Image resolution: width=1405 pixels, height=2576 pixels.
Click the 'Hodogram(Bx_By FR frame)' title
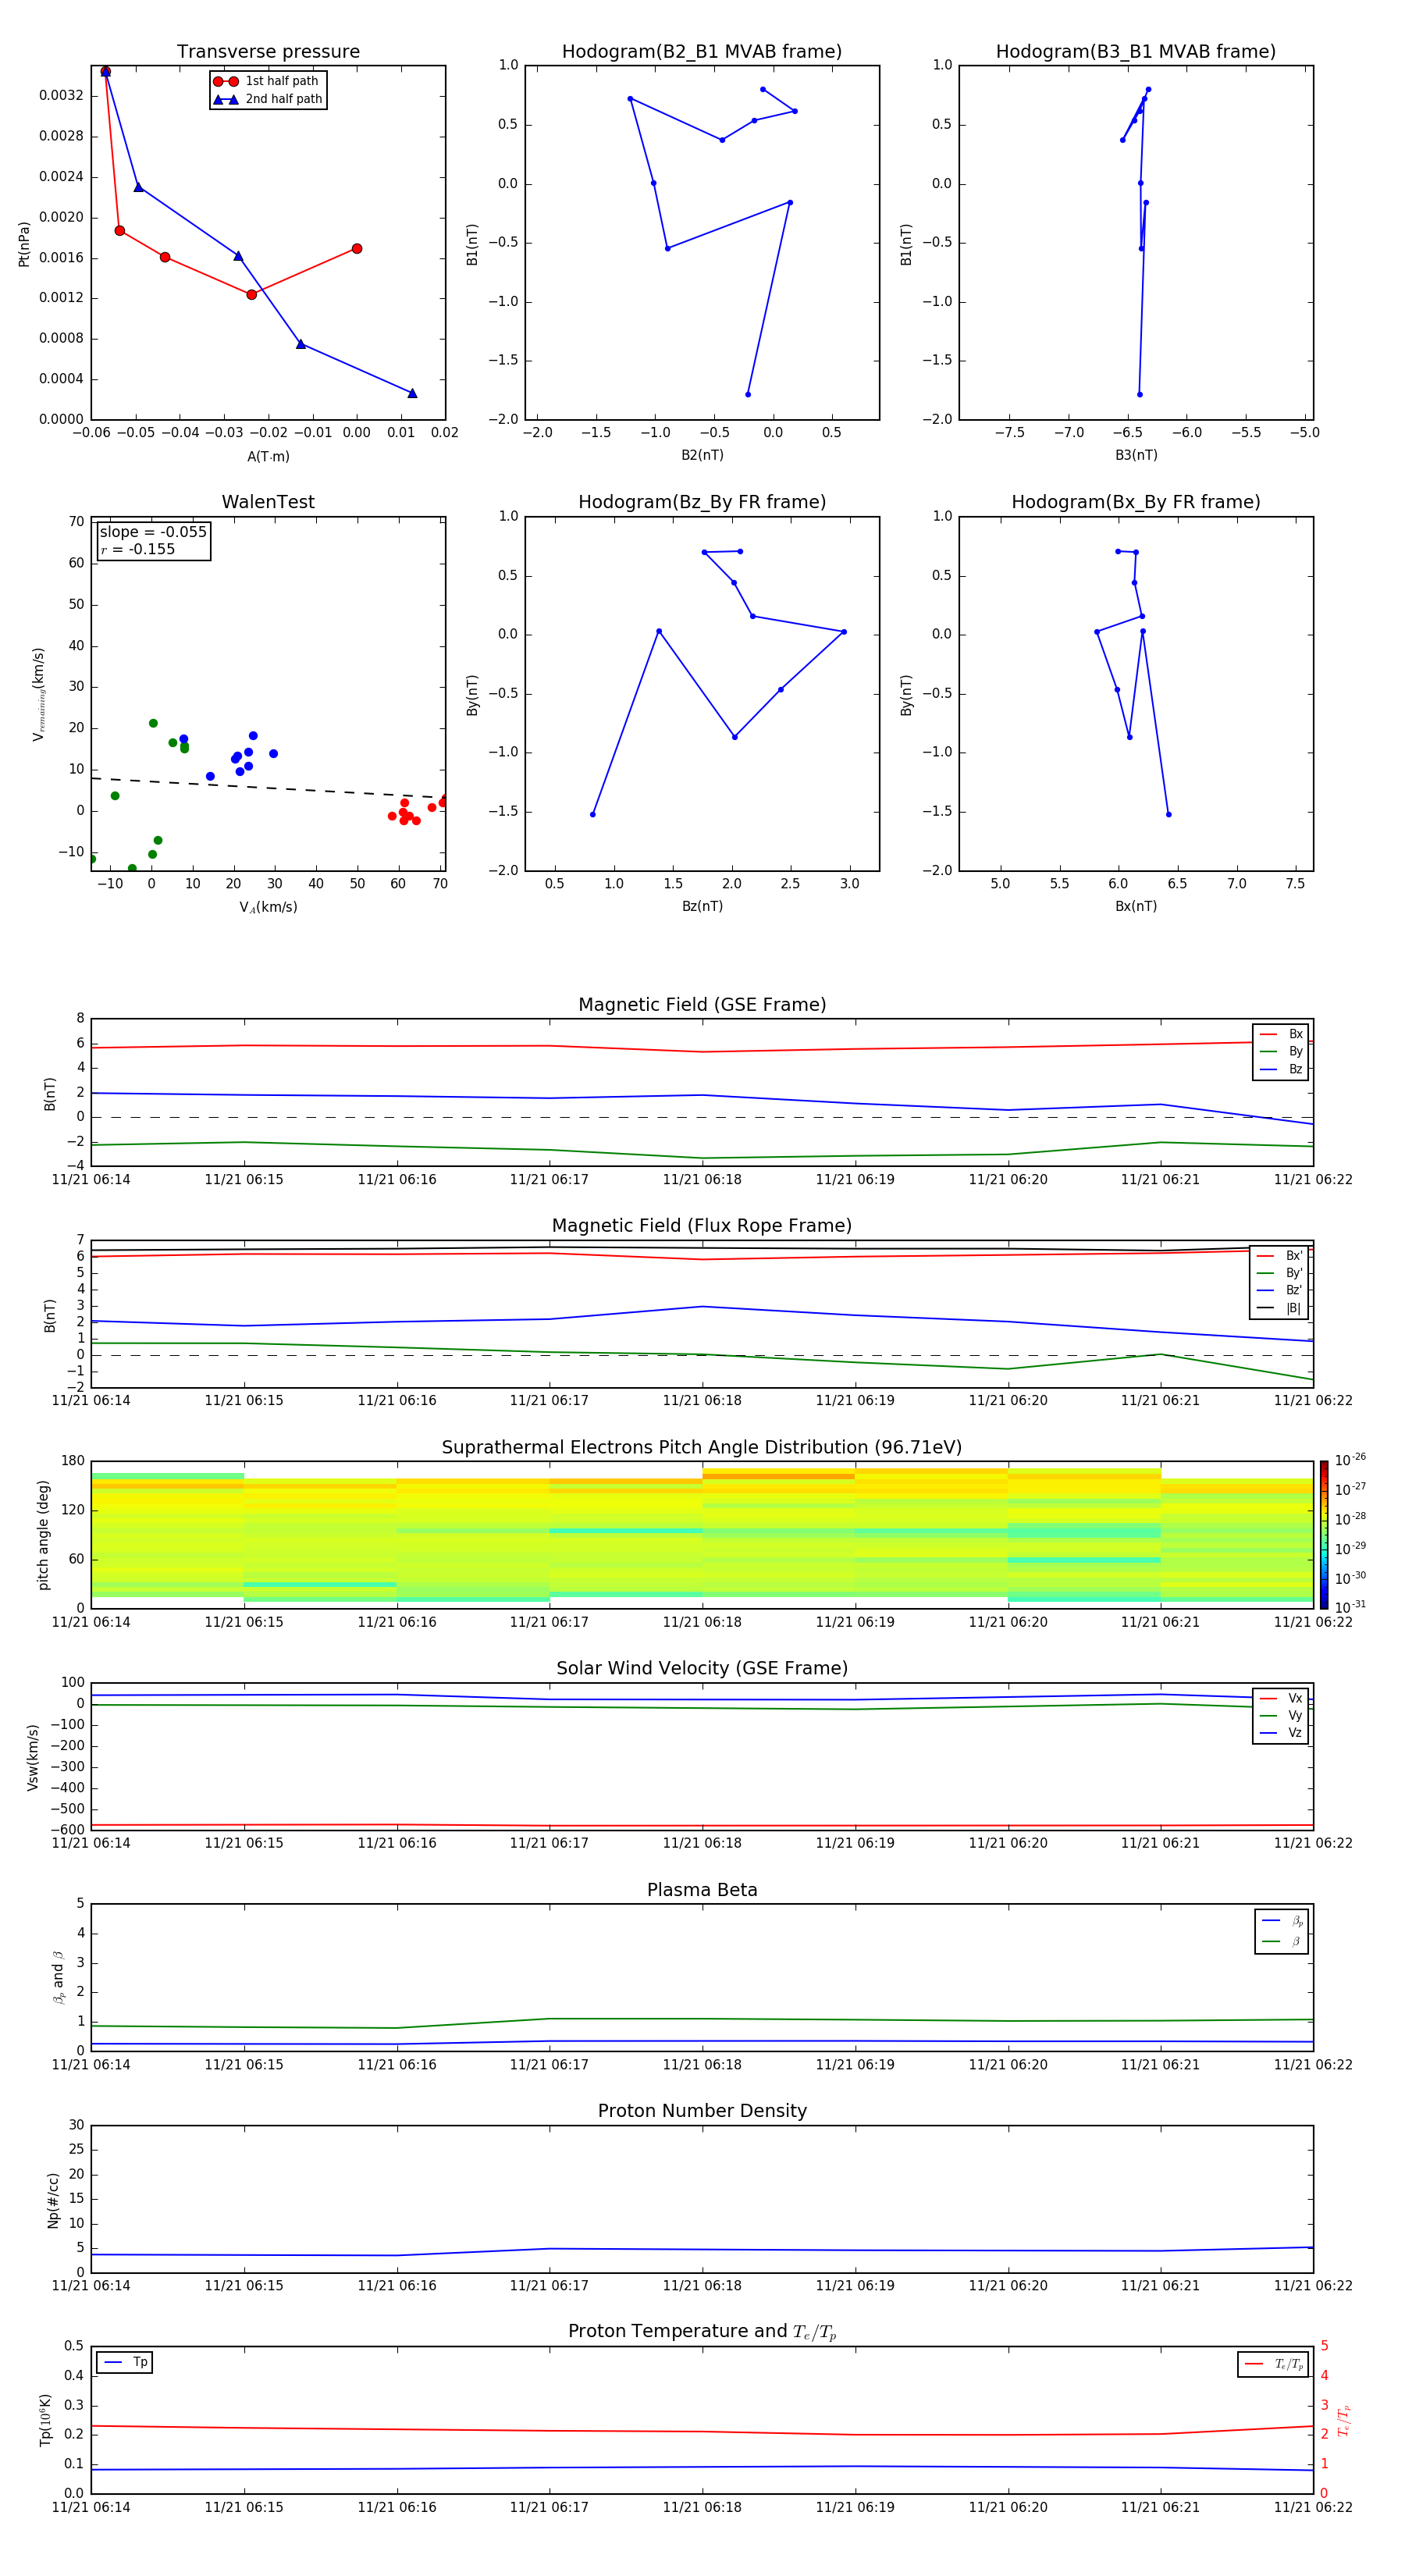click(x=1136, y=502)
